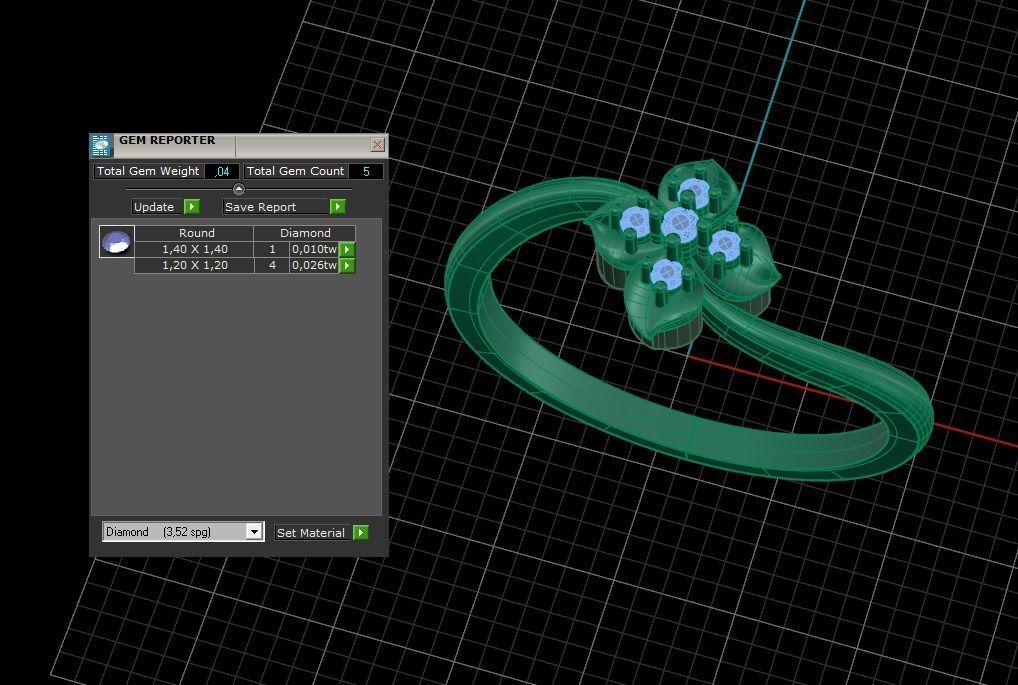Click the 'Total Gem Count' label
Viewport: 1018px width, 685px height.
pyautogui.click(x=295, y=171)
